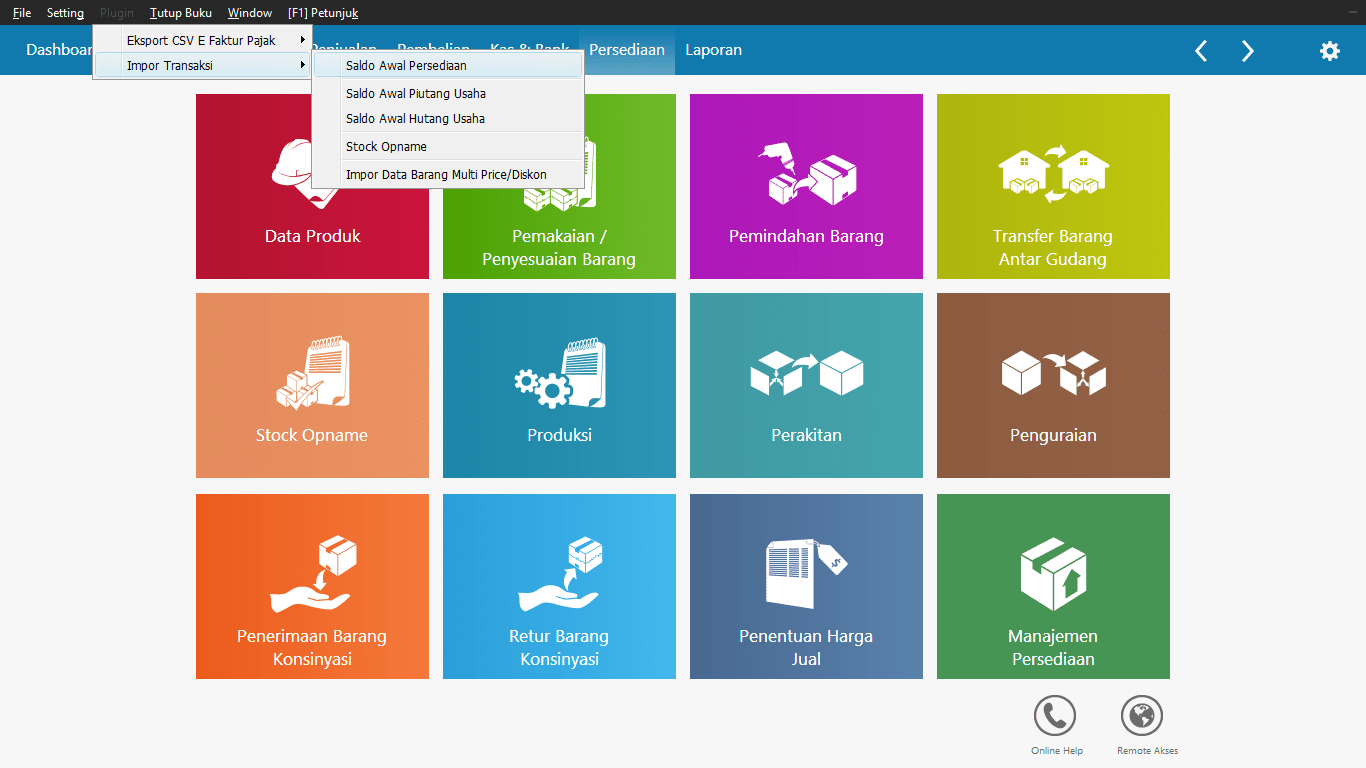Click the Online Help phone icon

point(1054,716)
